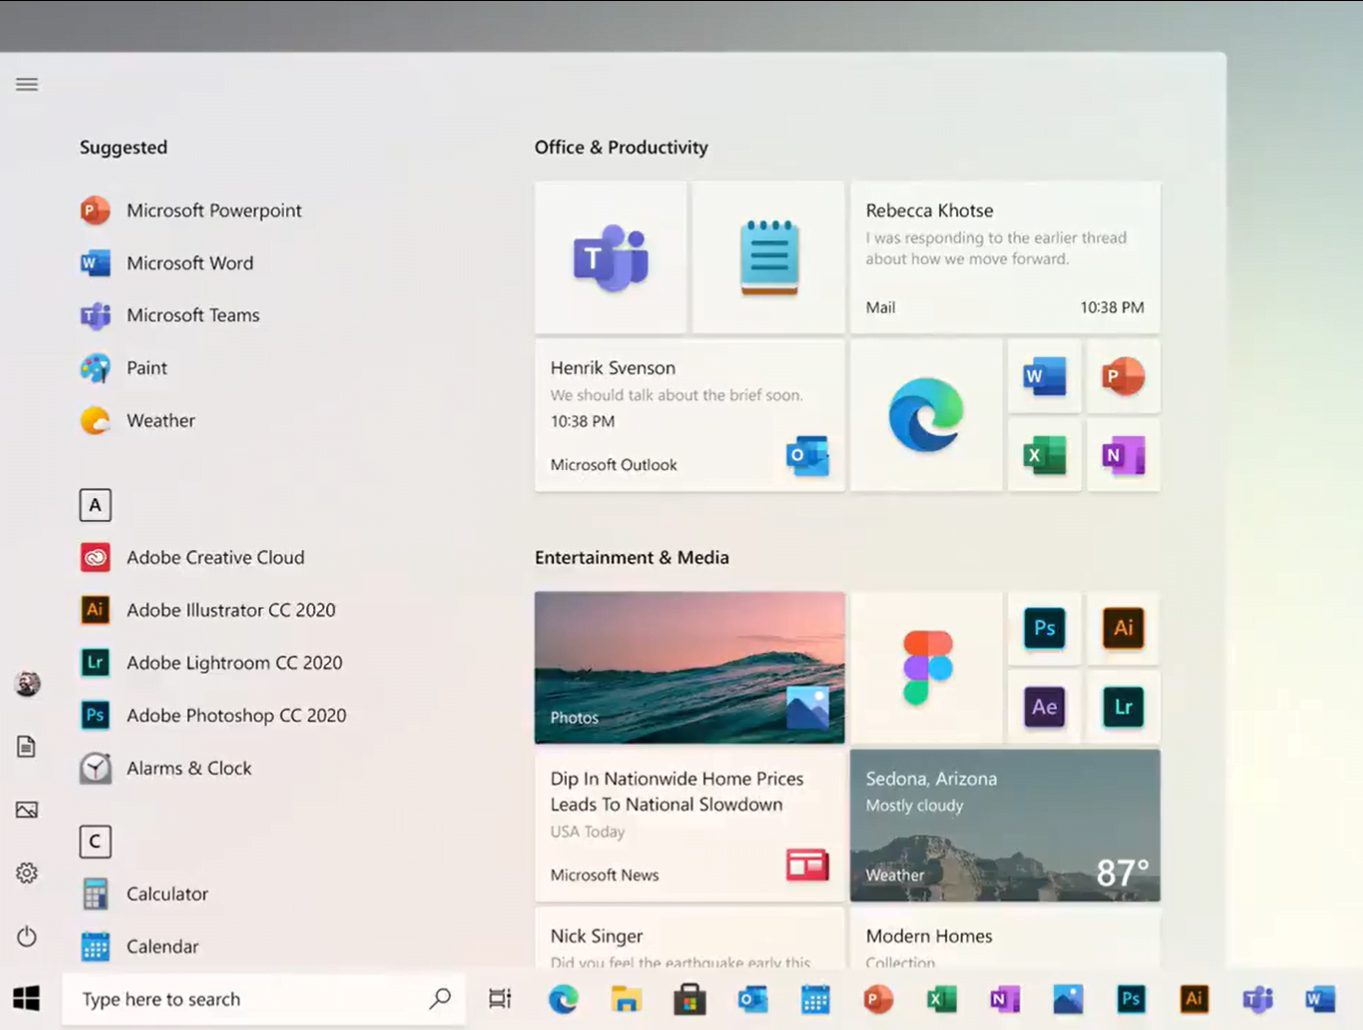Open the Microsoft Teams tile
Viewport: 1363px width, 1030px height.
(x=610, y=258)
